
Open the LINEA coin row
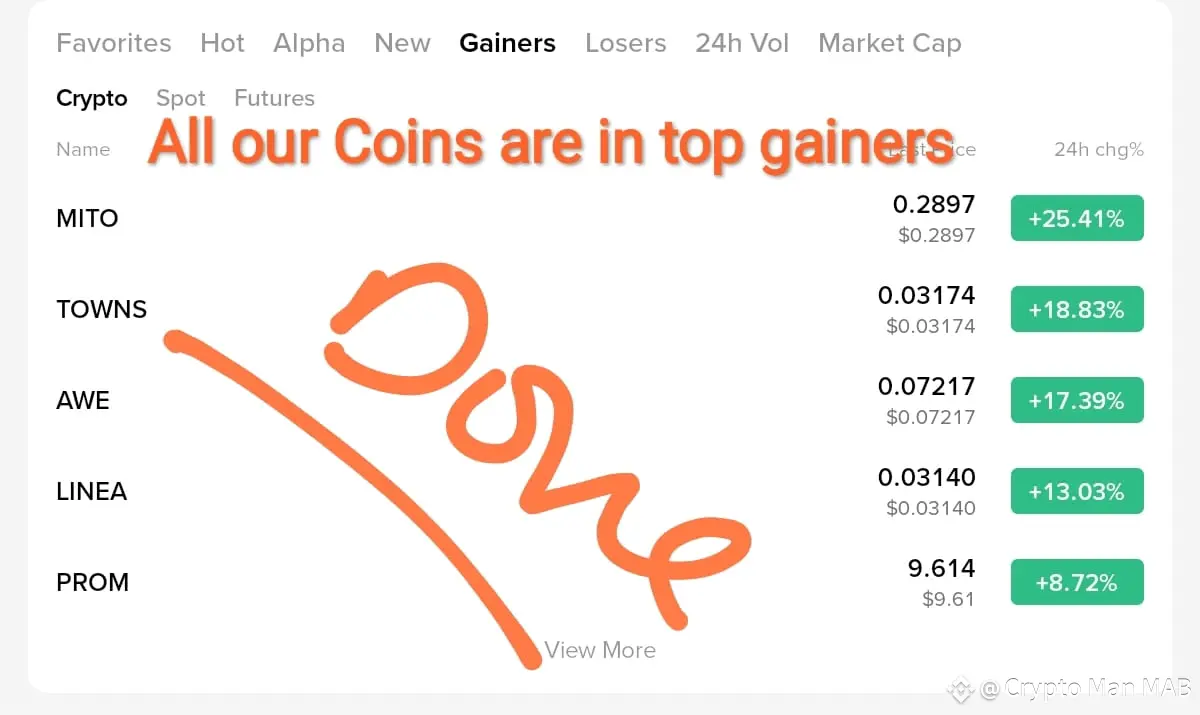click(x=600, y=491)
